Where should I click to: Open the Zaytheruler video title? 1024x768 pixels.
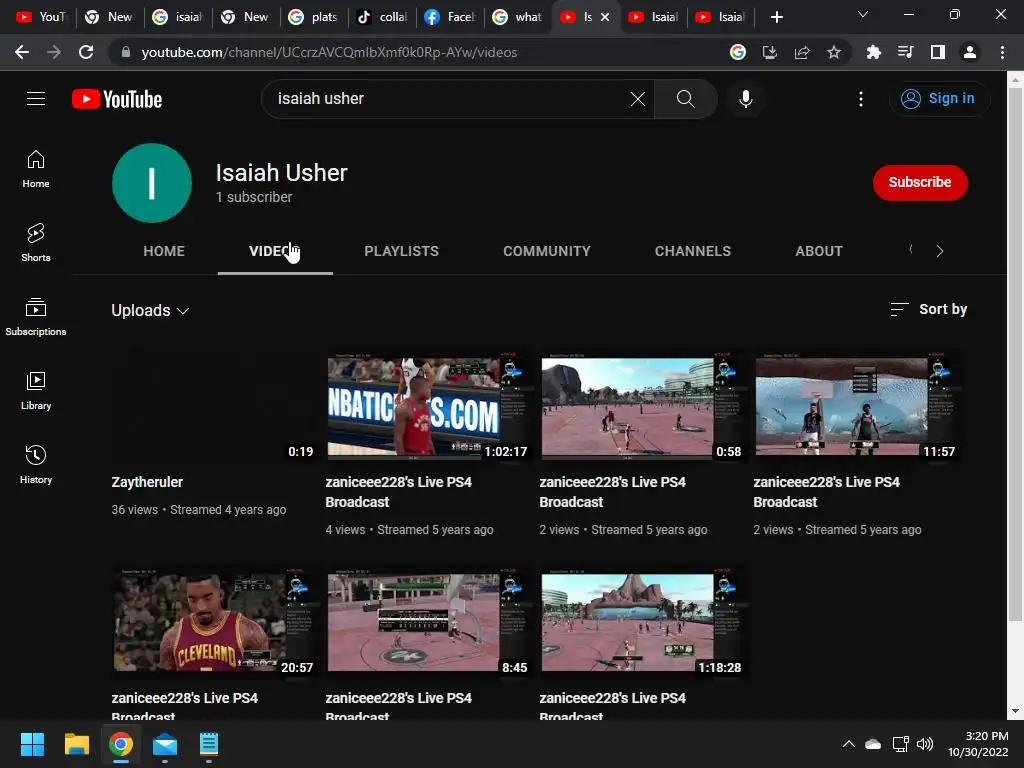pyautogui.click(x=147, y=482)
